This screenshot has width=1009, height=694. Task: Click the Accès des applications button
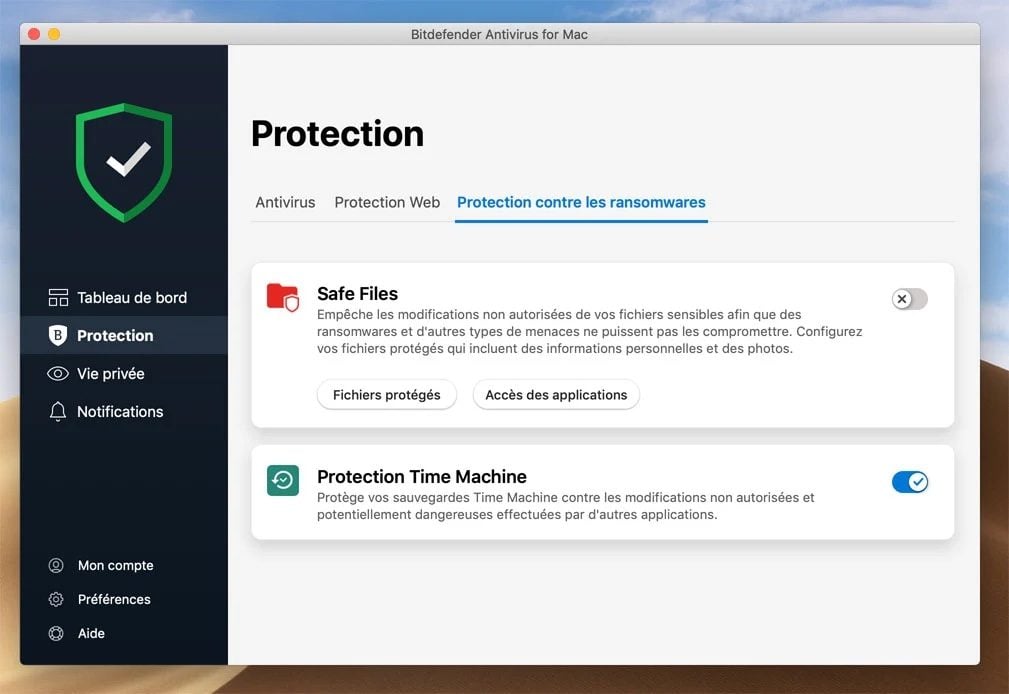(x=556, y=395)
